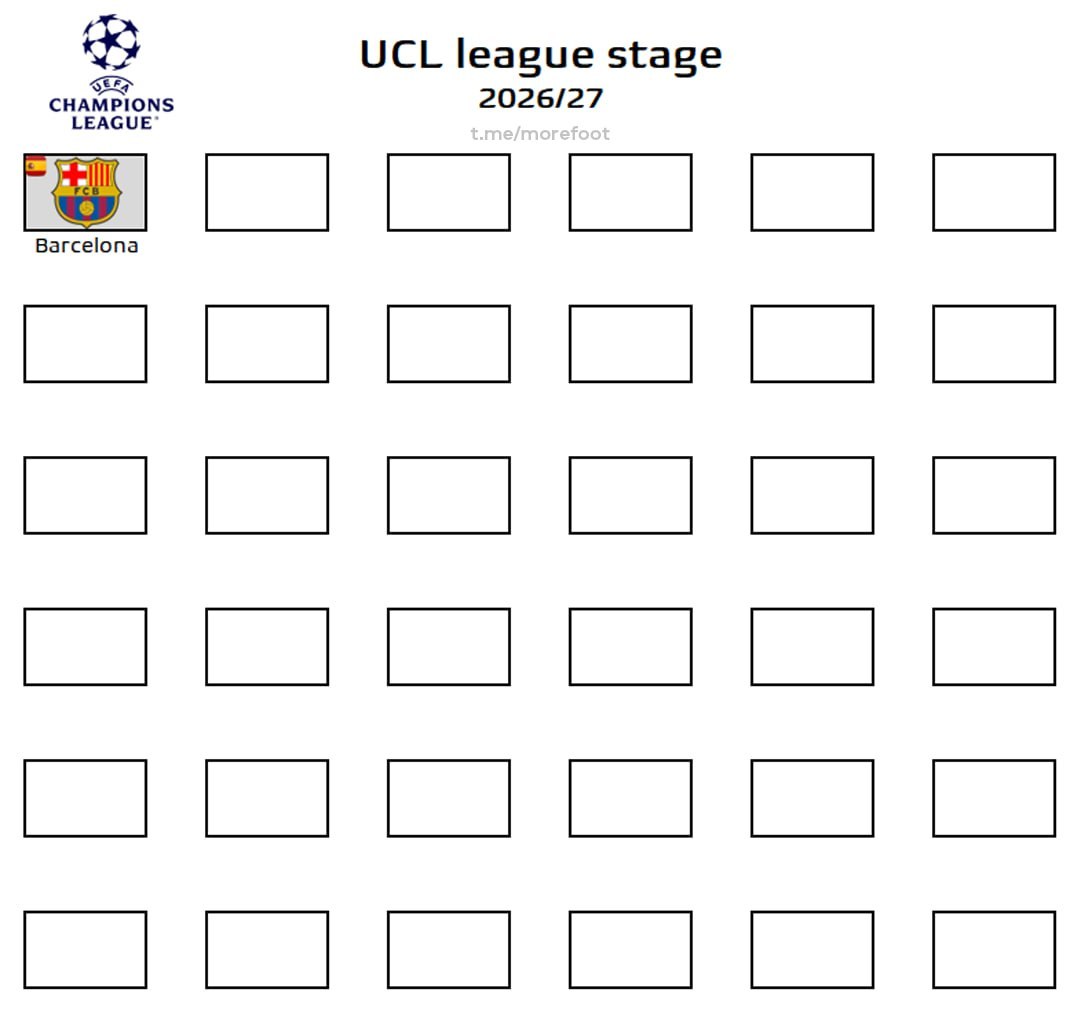Pick the fifth slot in the top row
Screen dimensions: 1080x1022
click(812, 192)
